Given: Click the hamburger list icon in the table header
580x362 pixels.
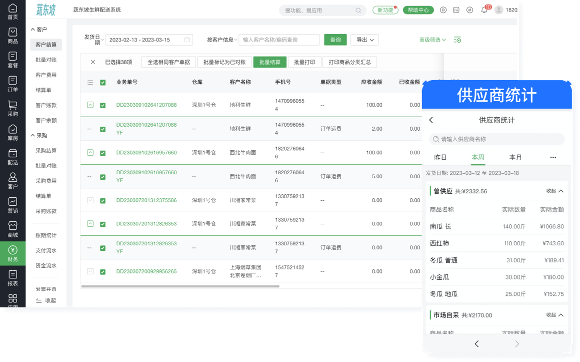Looking at the screenshot, I should pos(90,82).
